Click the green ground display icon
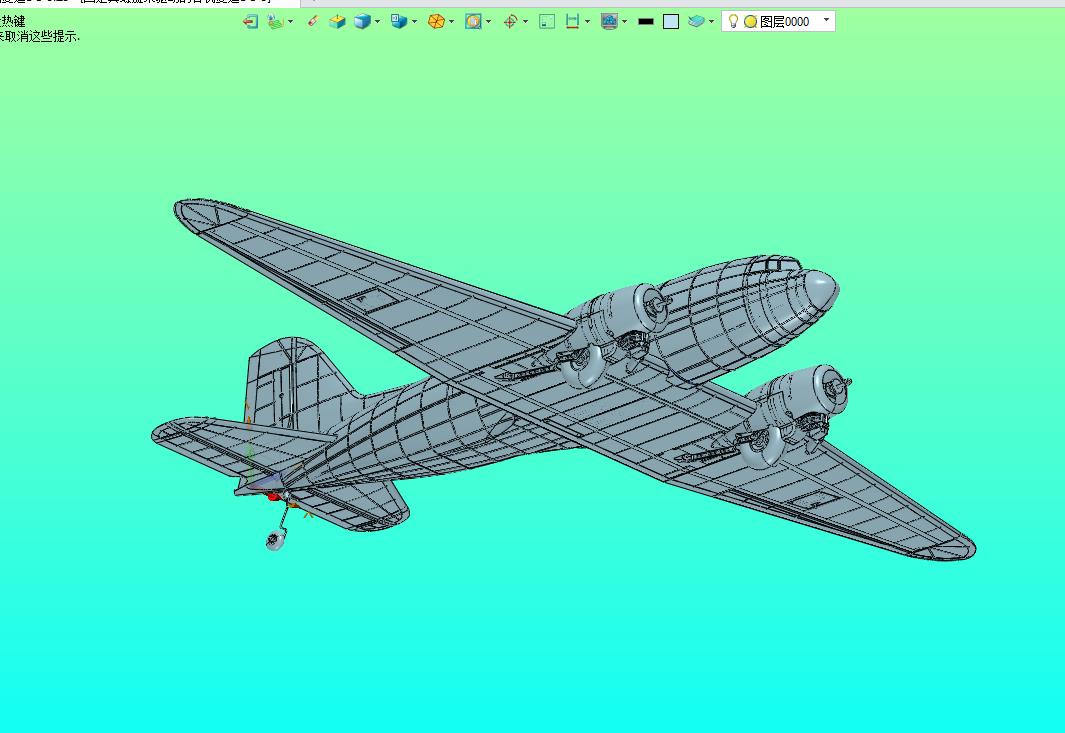 coord(275,22)
